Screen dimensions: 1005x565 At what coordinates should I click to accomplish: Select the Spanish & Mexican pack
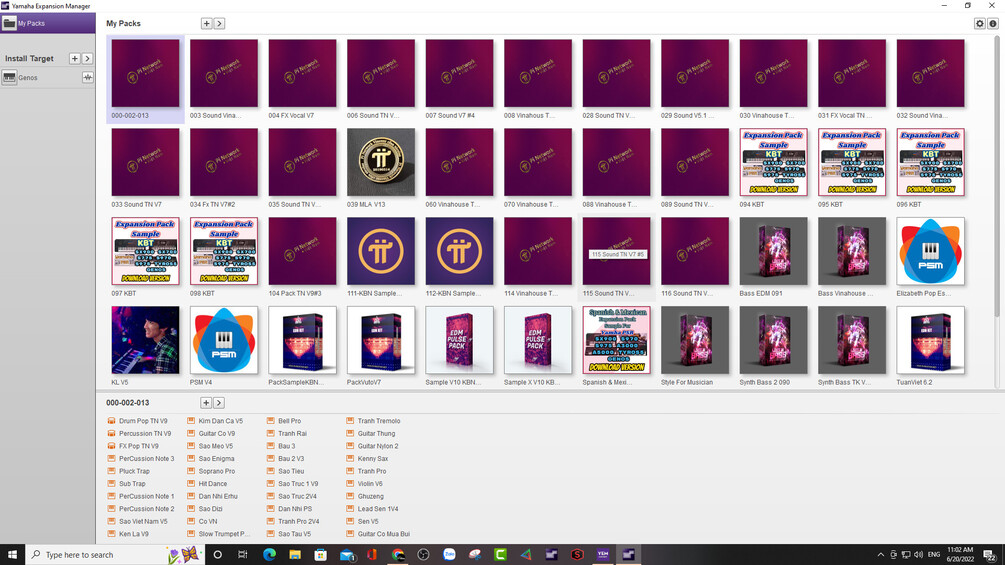[617, 340]
